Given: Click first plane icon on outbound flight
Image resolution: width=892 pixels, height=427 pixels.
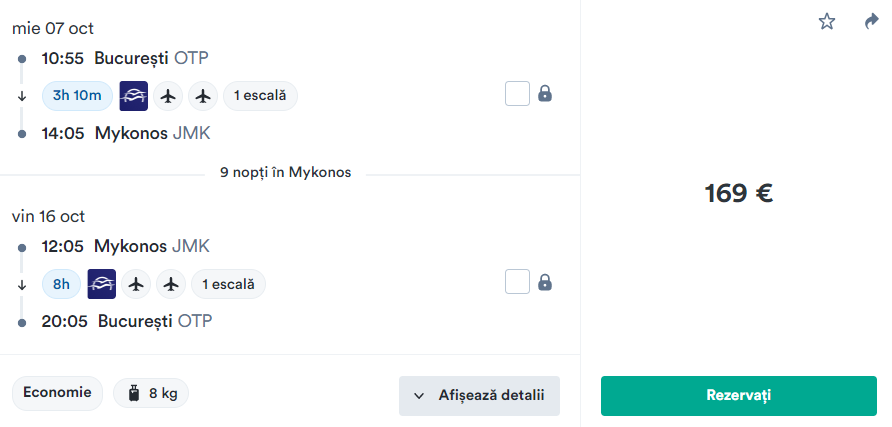Looking at the screenshot, I should tap(169, 96).
